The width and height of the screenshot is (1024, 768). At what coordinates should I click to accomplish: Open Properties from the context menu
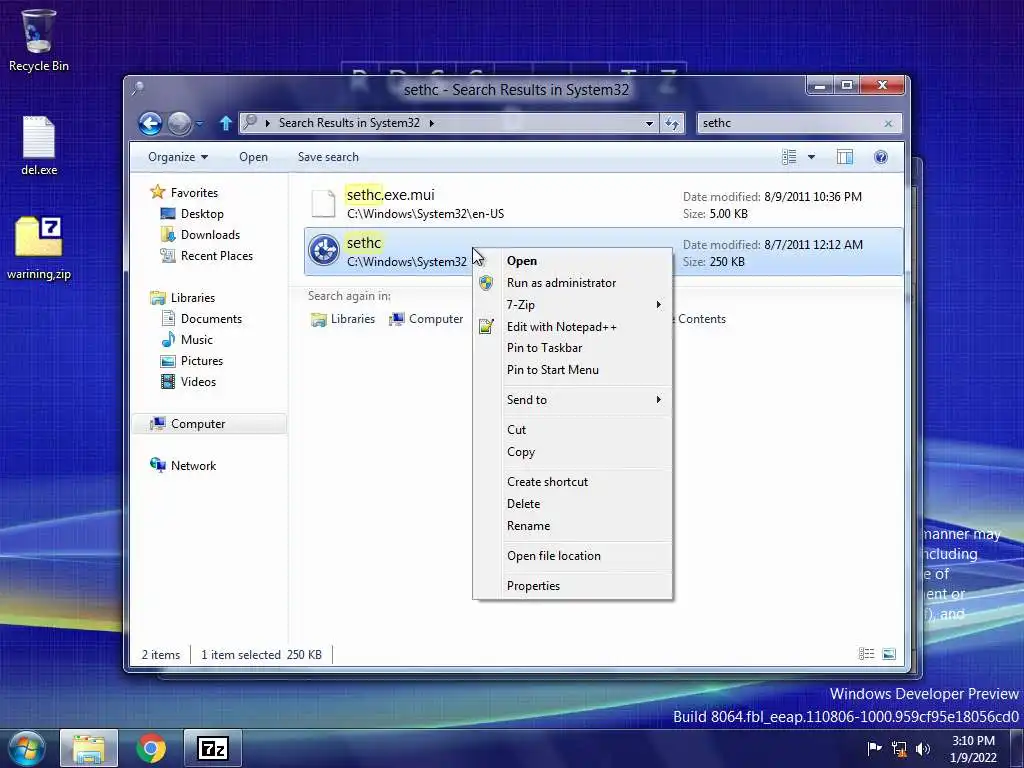(573, 586)
